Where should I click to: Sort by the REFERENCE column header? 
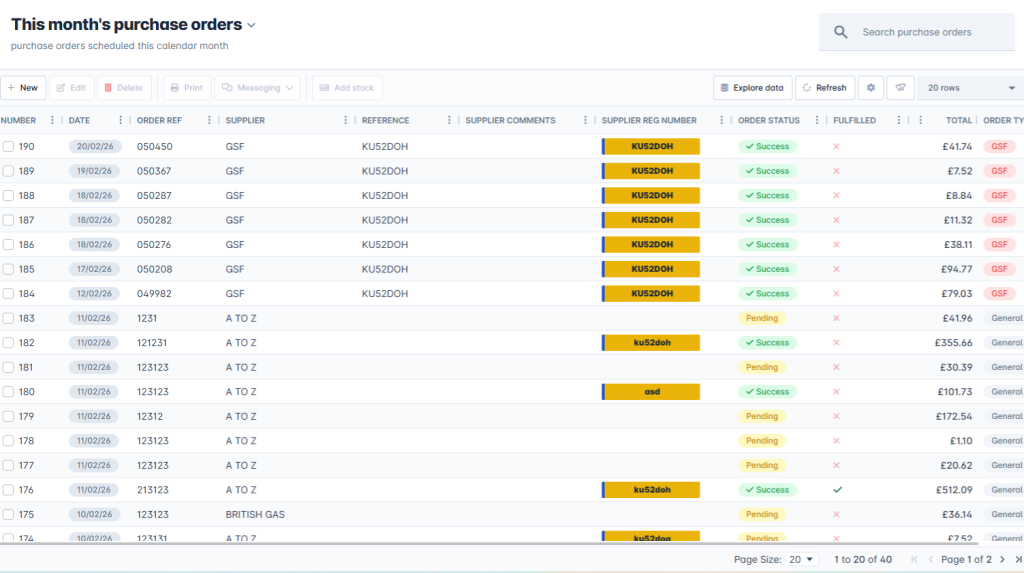385,120
